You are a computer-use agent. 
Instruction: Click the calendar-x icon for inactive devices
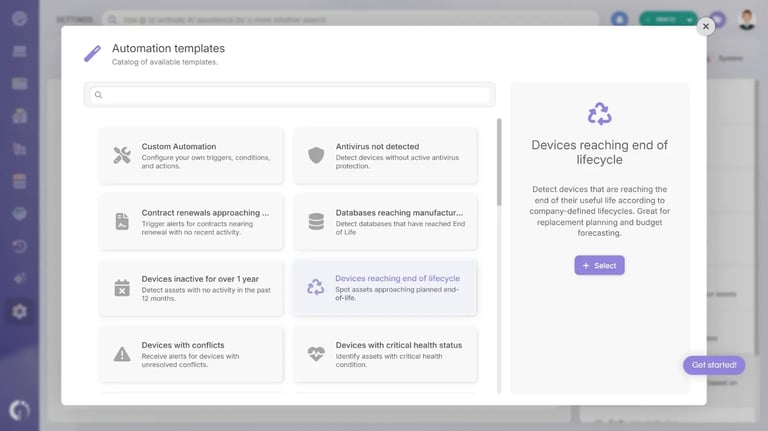[122, 287]
